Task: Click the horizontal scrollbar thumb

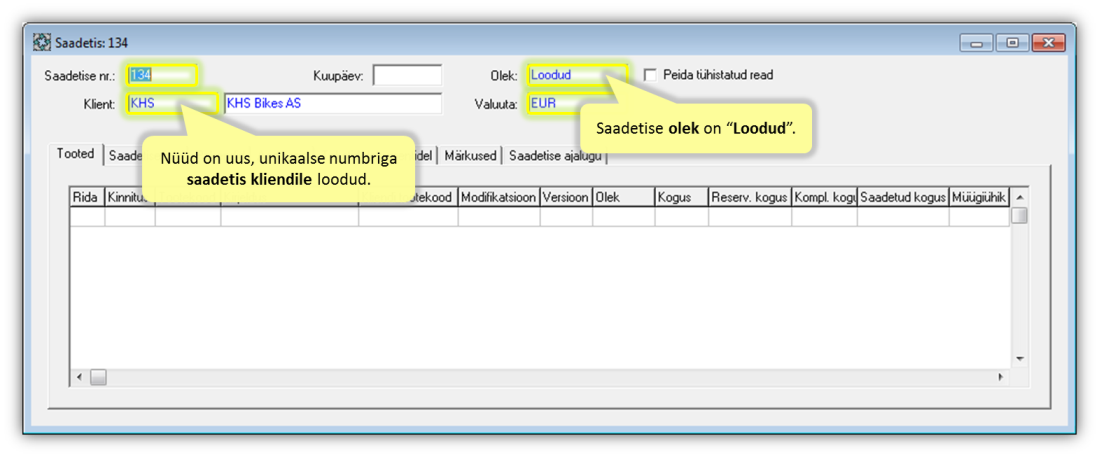Action: click(x=98, y=377)
